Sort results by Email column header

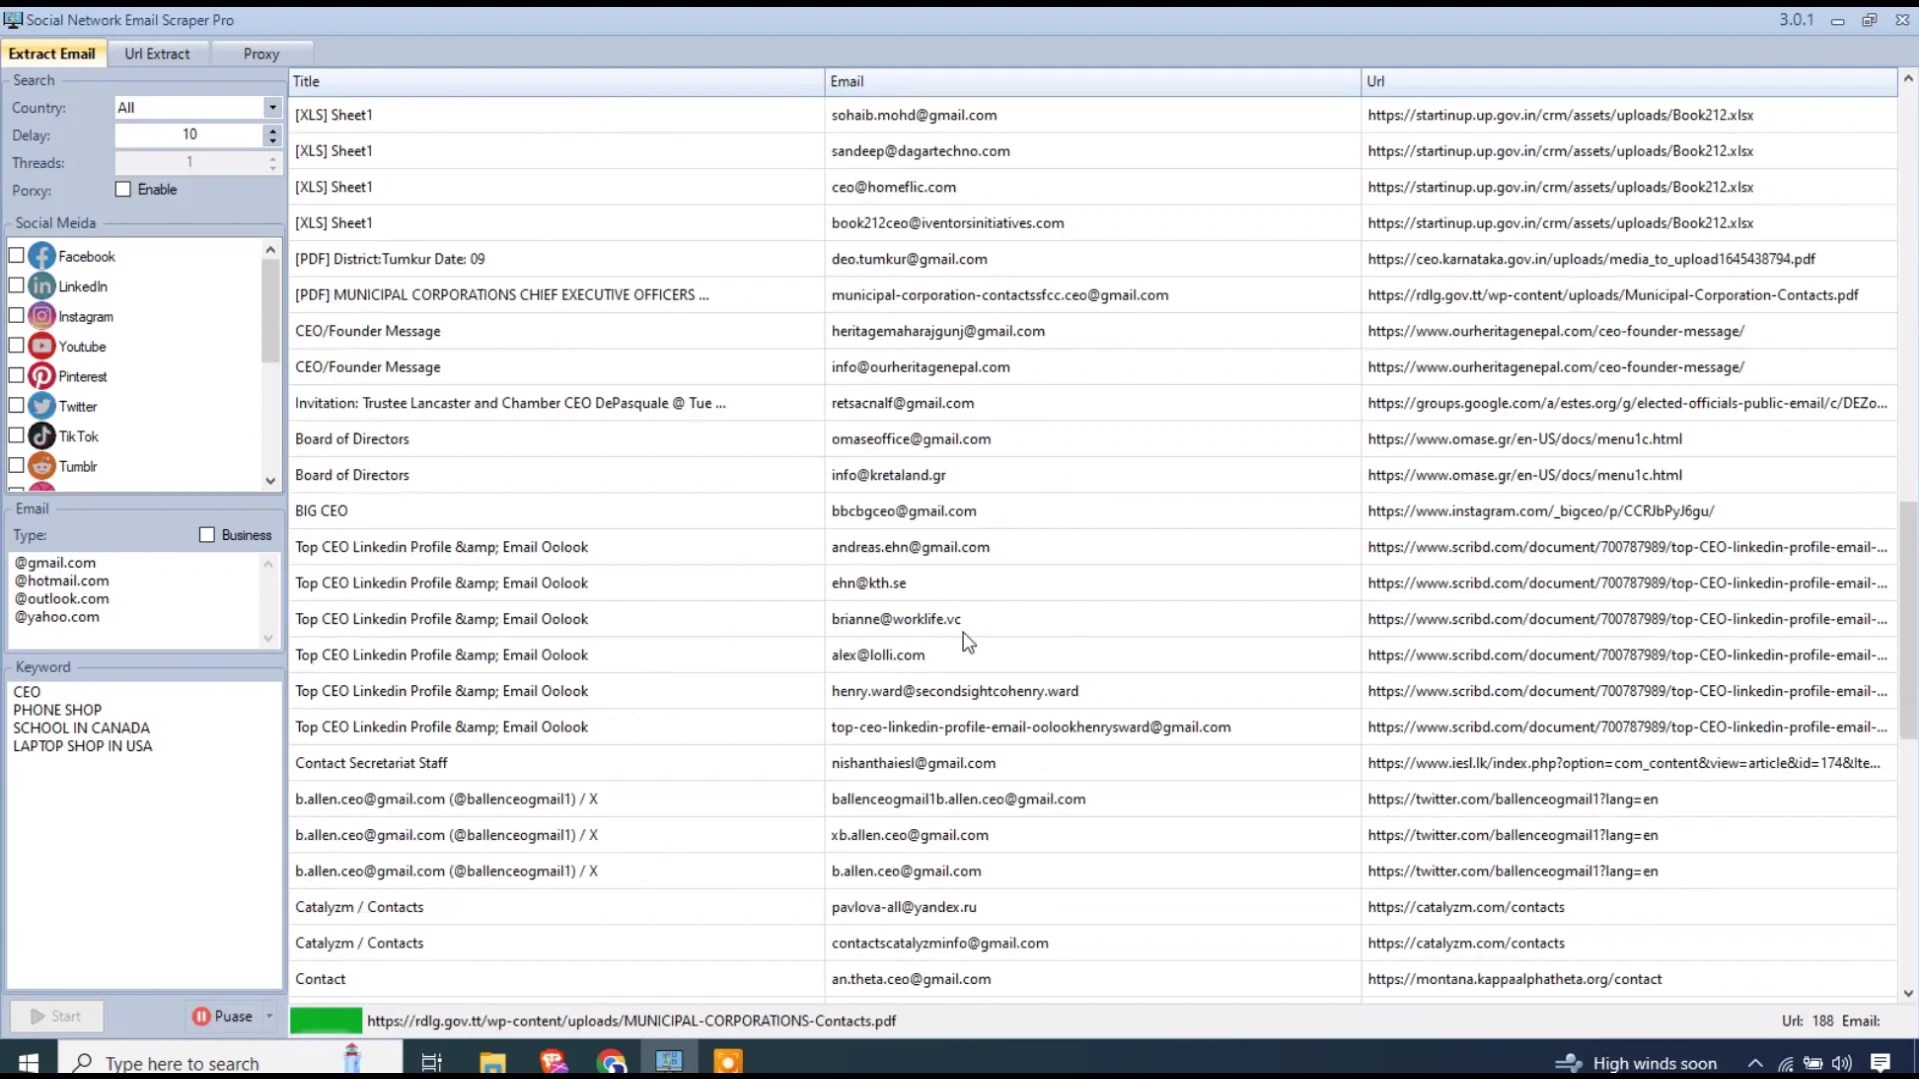click(x=1093, y=81)
